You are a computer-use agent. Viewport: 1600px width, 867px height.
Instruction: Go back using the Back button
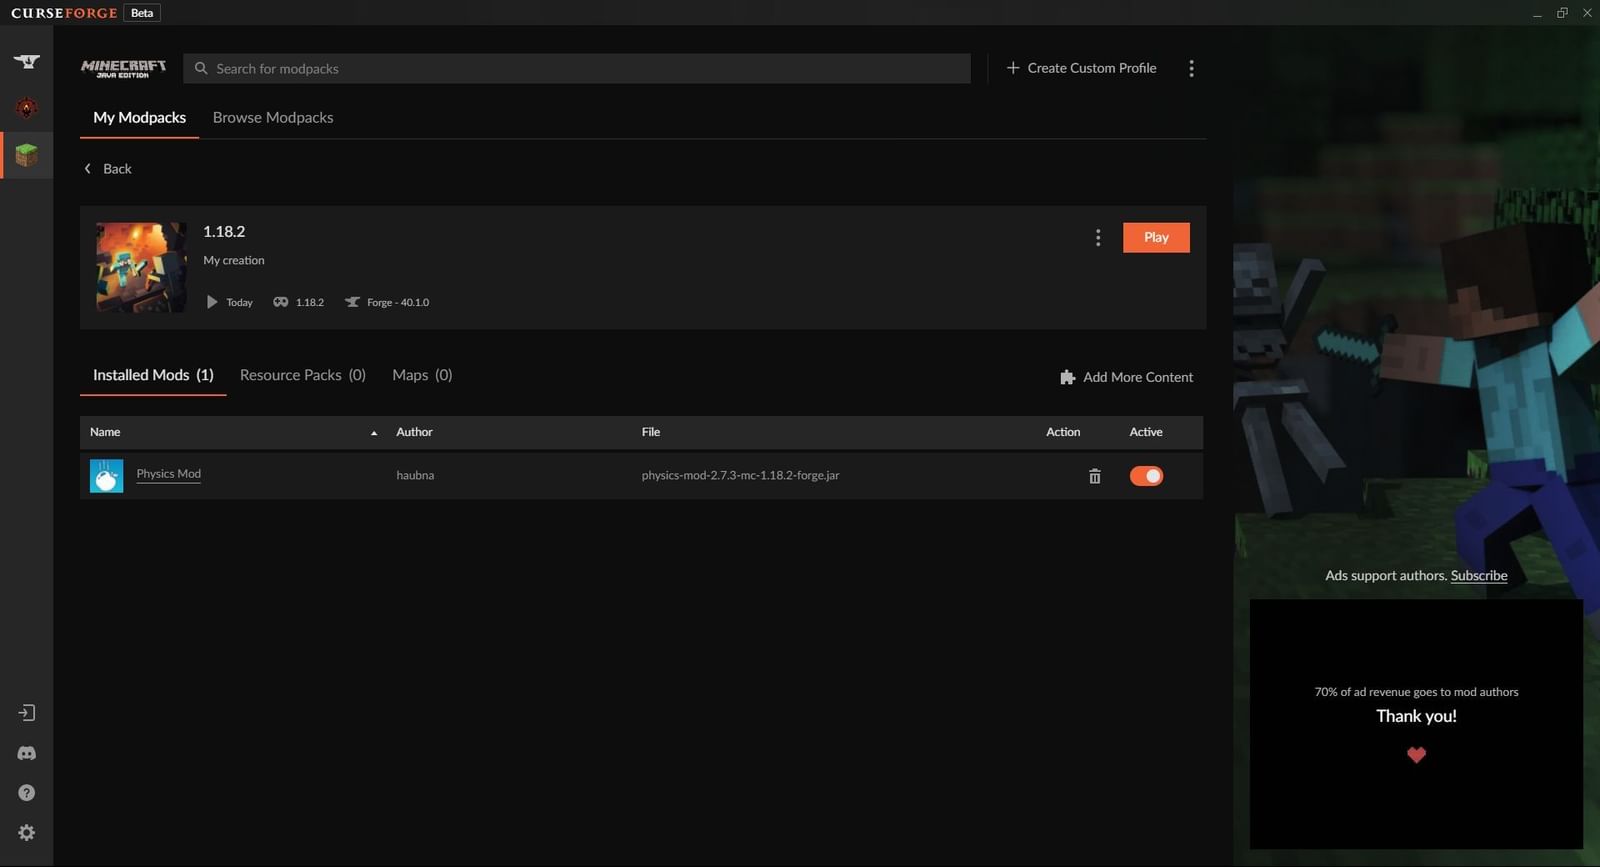108,169
